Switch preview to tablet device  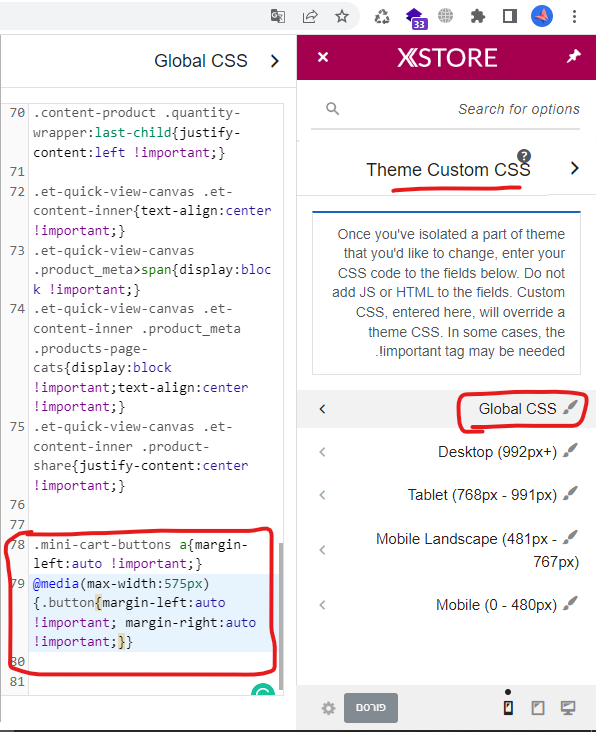pyautogui.click(x=538, y=708)
